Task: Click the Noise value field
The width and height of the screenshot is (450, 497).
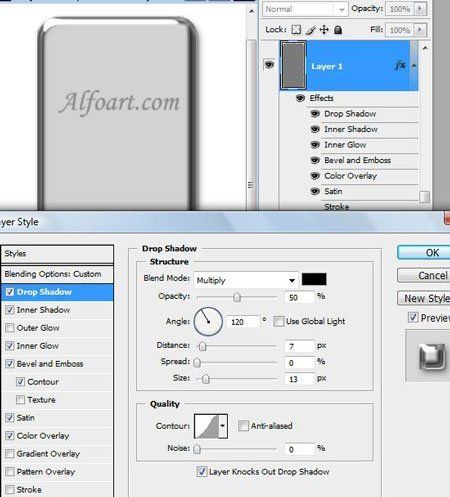Action: click(x=299, y=449)
